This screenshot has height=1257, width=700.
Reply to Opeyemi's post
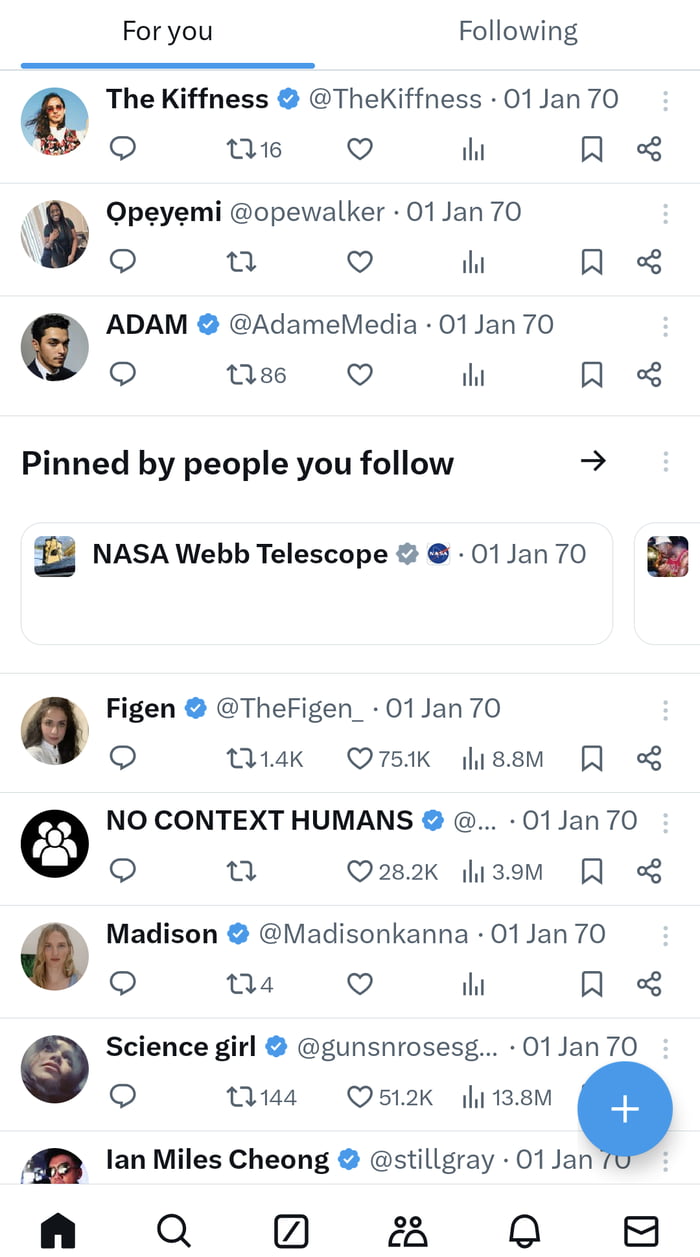[x=122, y=261]
